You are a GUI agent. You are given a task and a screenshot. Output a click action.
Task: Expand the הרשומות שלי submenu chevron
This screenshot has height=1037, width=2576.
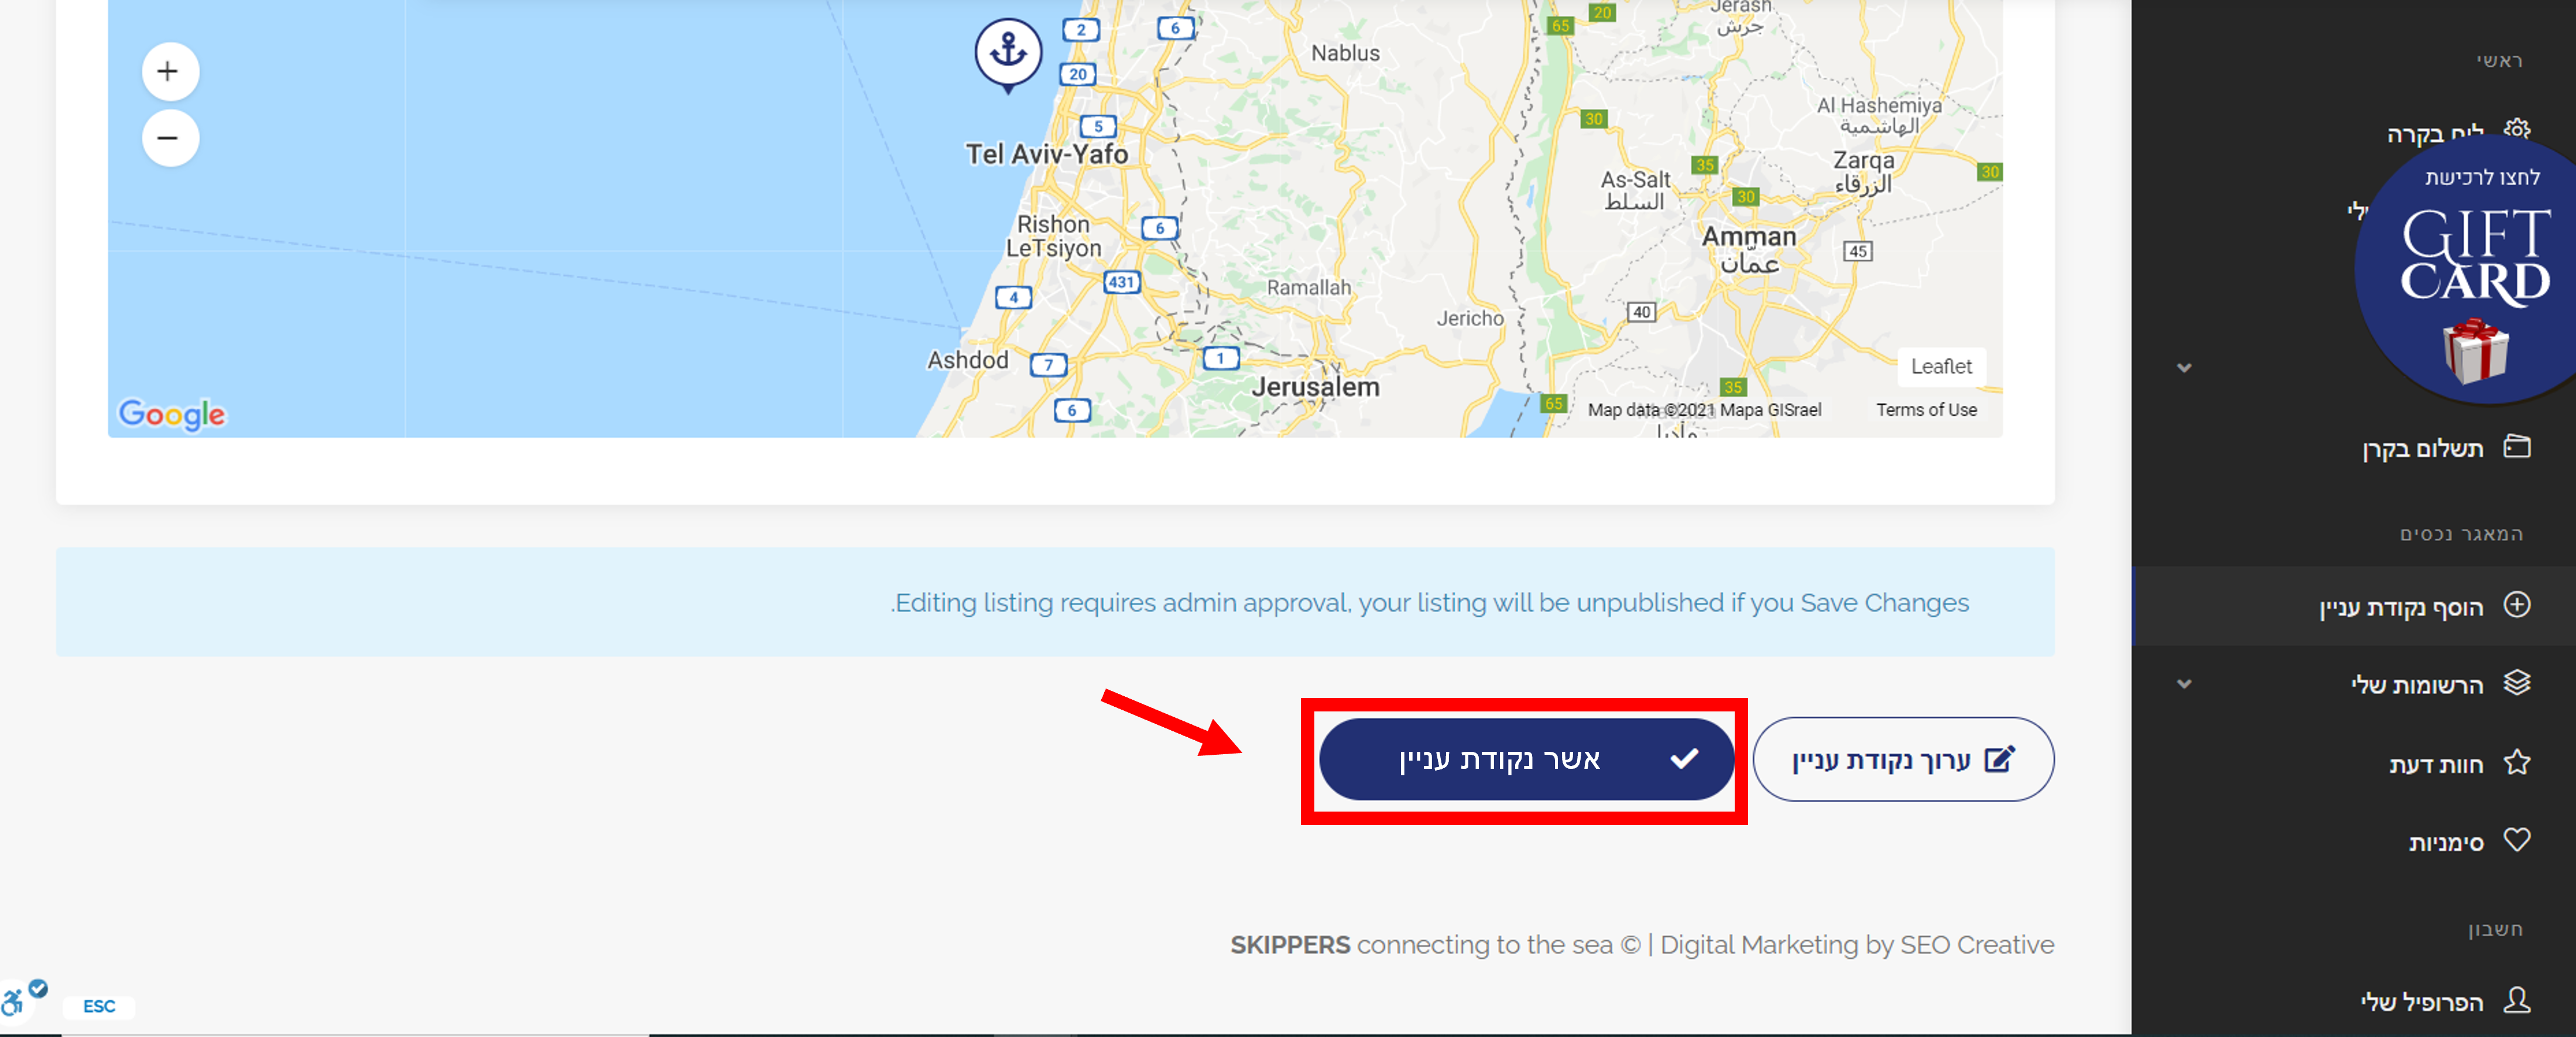(x=2184, y=684)
